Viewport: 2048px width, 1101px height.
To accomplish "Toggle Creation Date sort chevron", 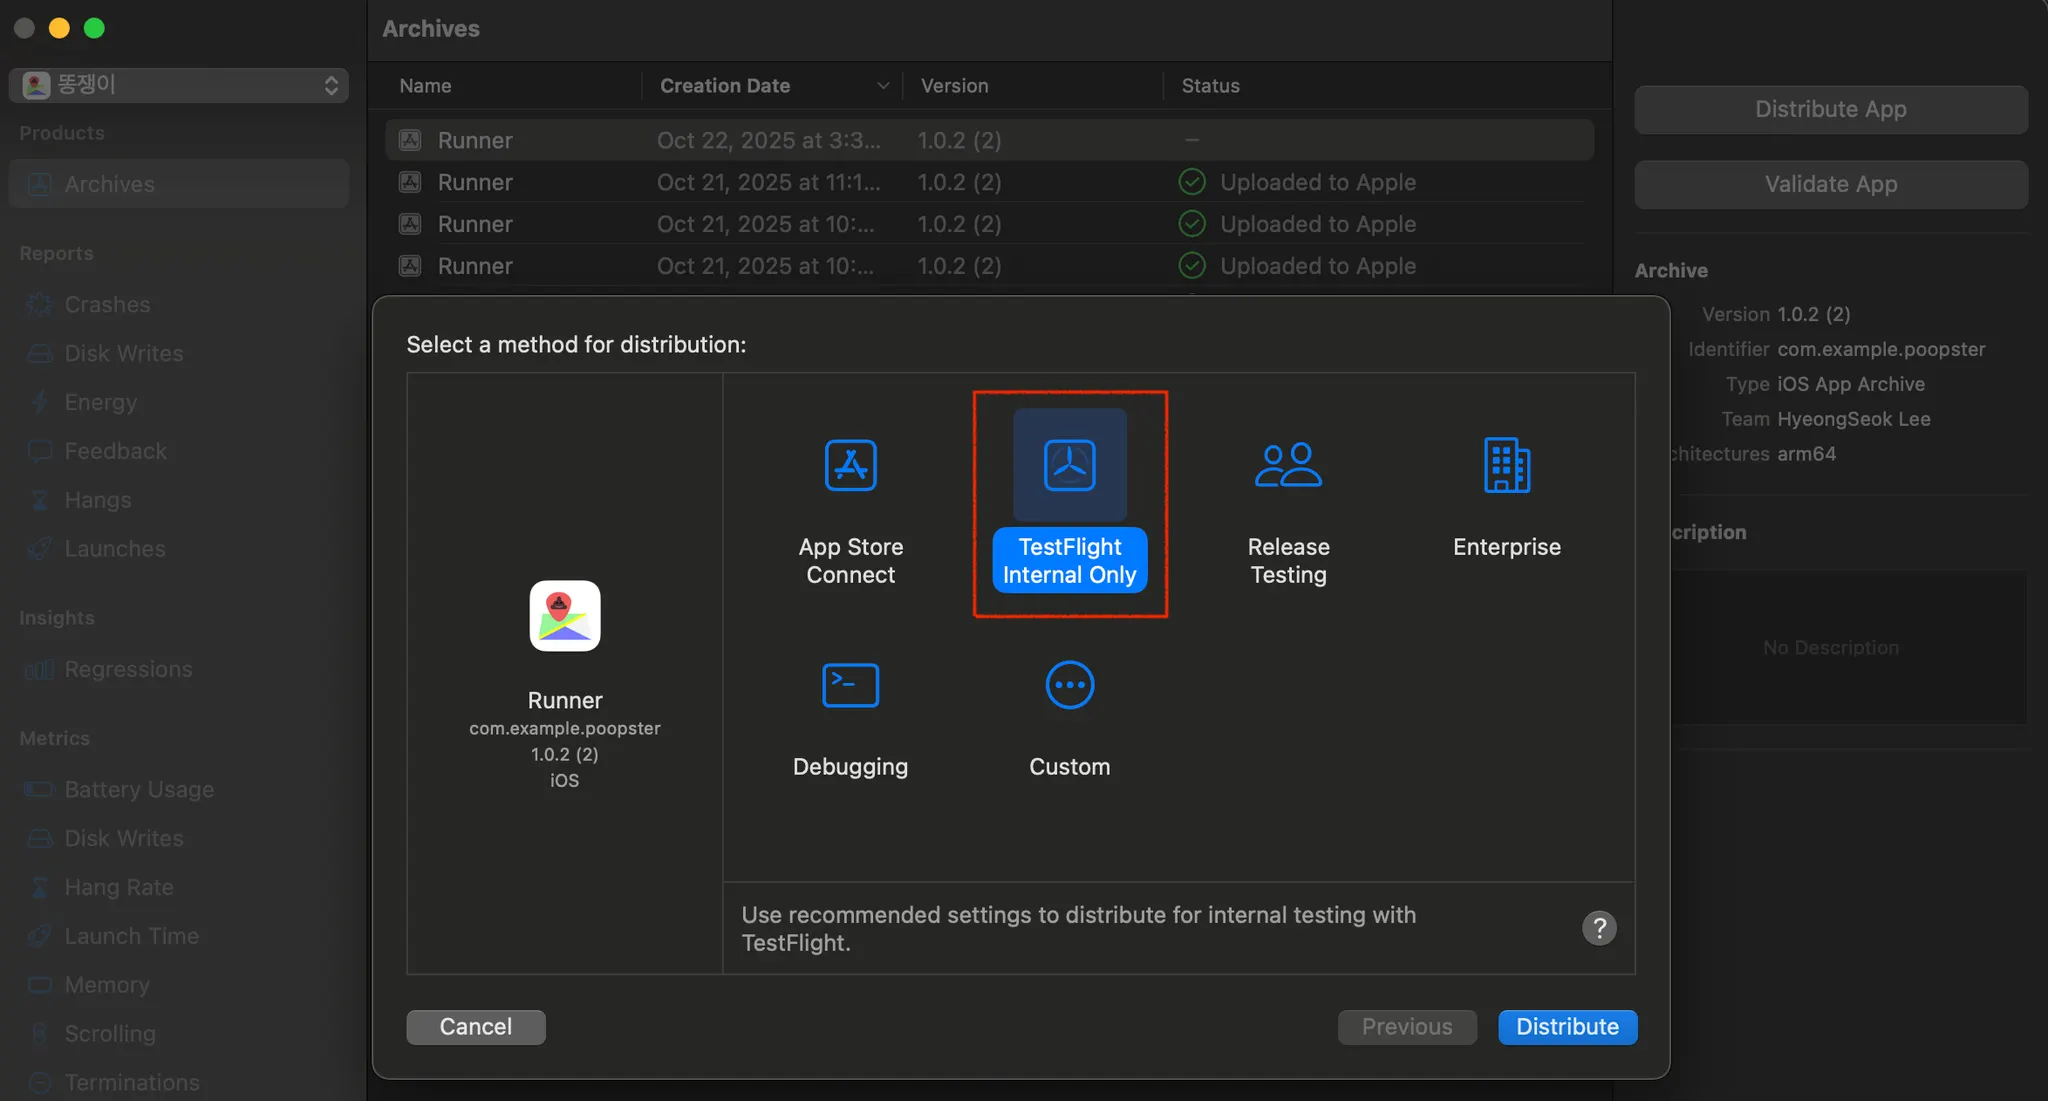I will coord(883,86).
